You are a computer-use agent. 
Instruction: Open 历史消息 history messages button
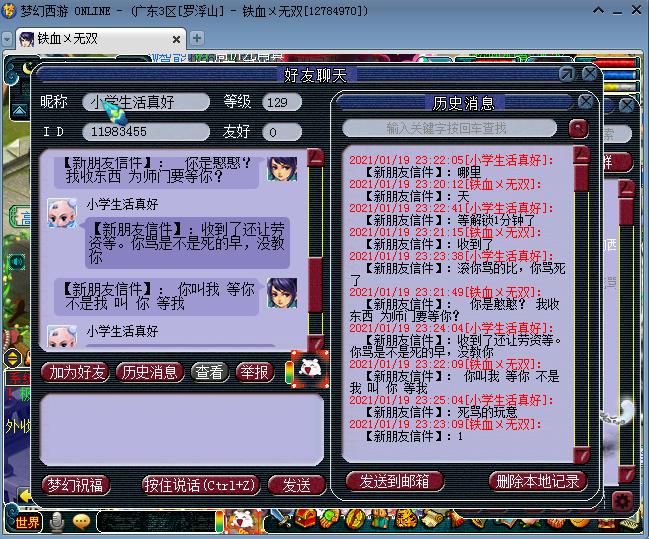point(149,373)
